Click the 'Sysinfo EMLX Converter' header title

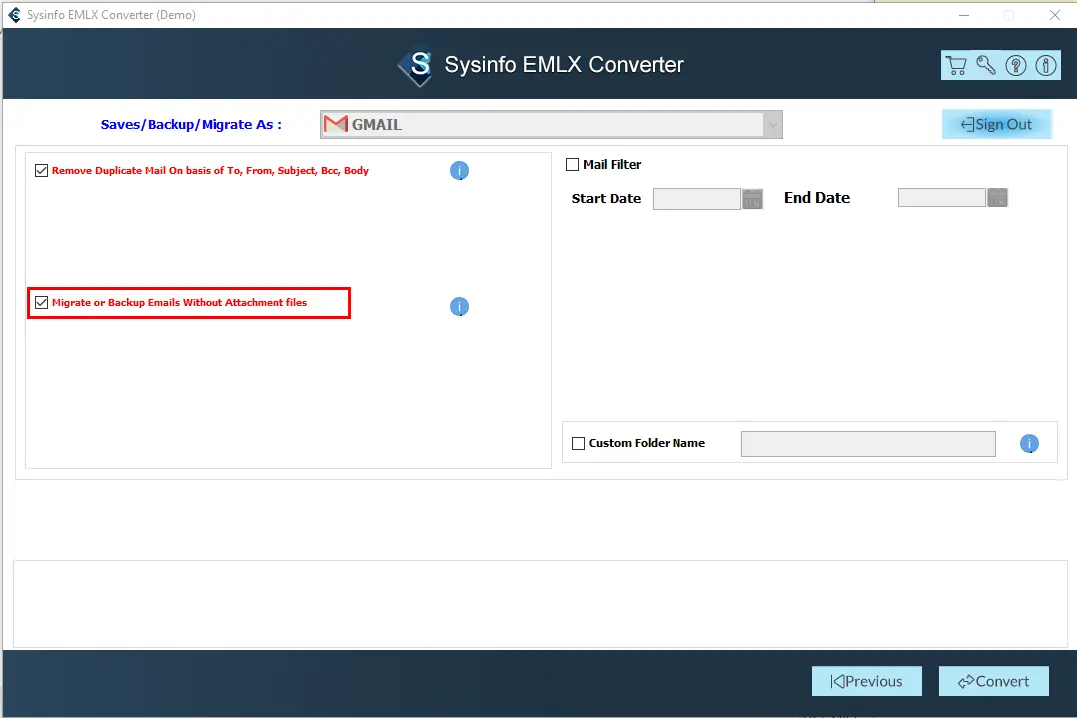[x=564, y=65]
